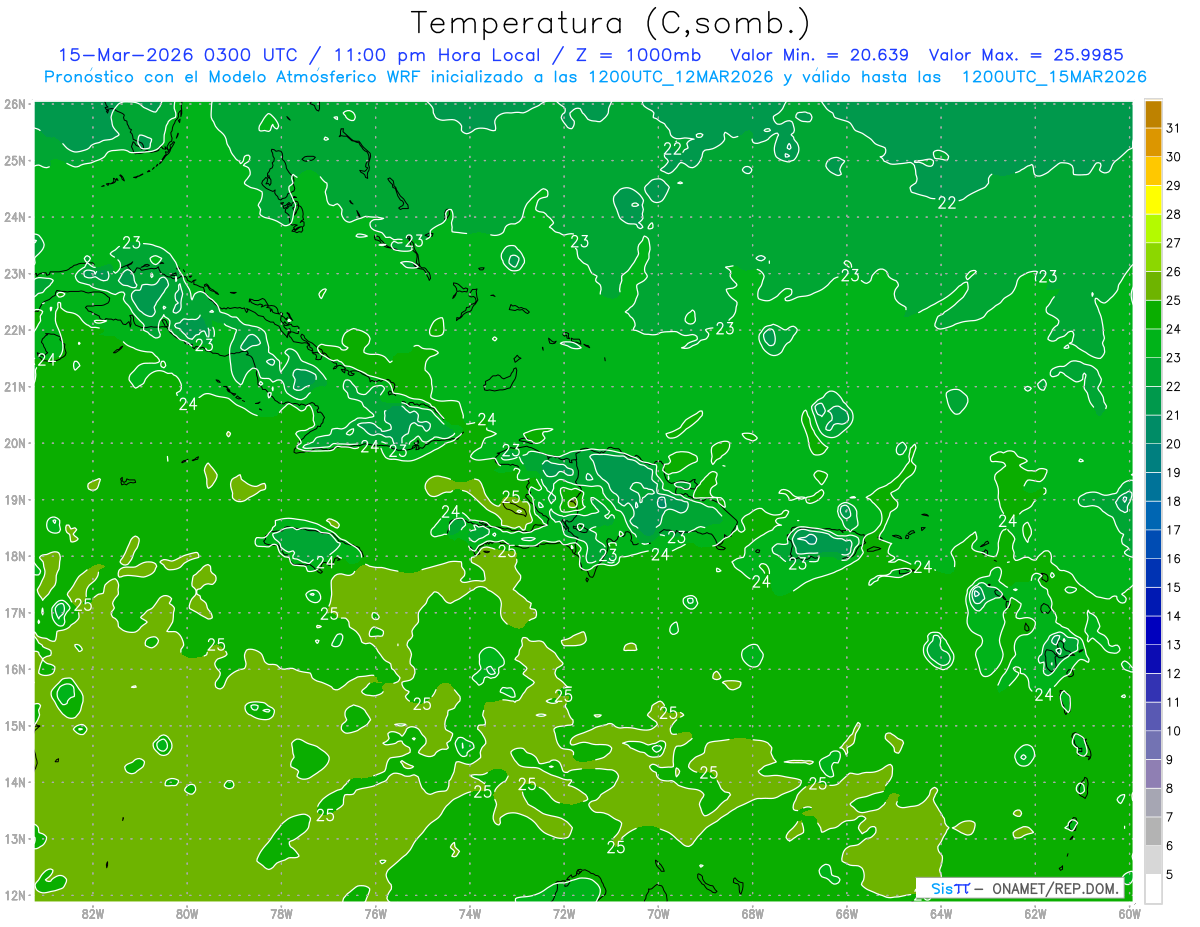Select the colorbar swatch between 25 and 26

[x=1153, y=285]
